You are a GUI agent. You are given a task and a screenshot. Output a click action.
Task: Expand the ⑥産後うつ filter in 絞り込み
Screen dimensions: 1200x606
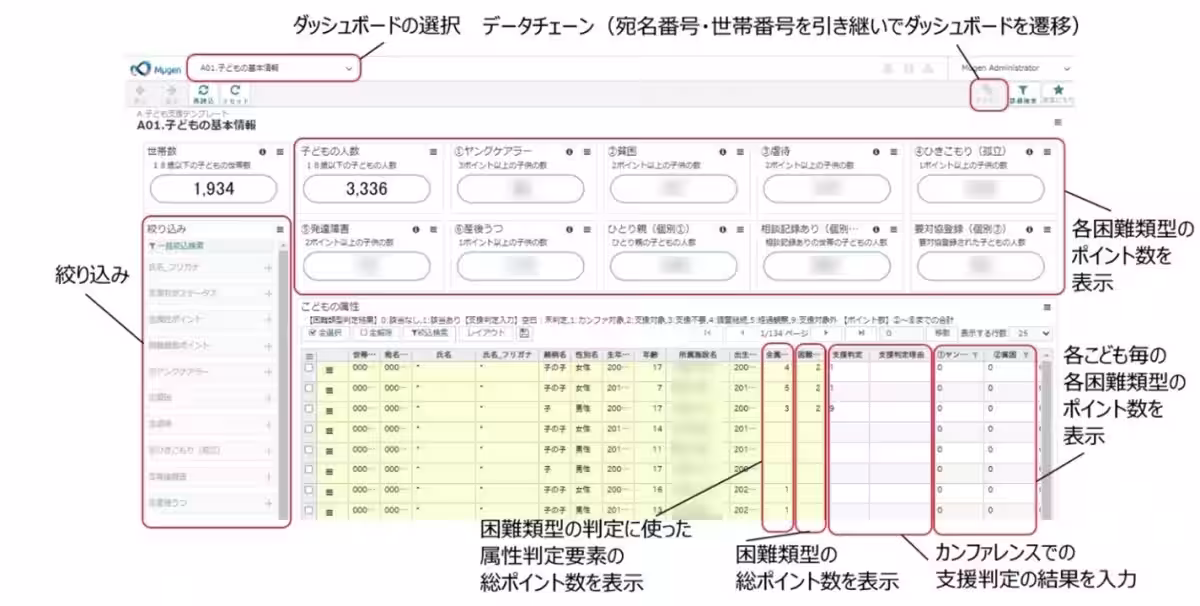click(x=268, y=503)
